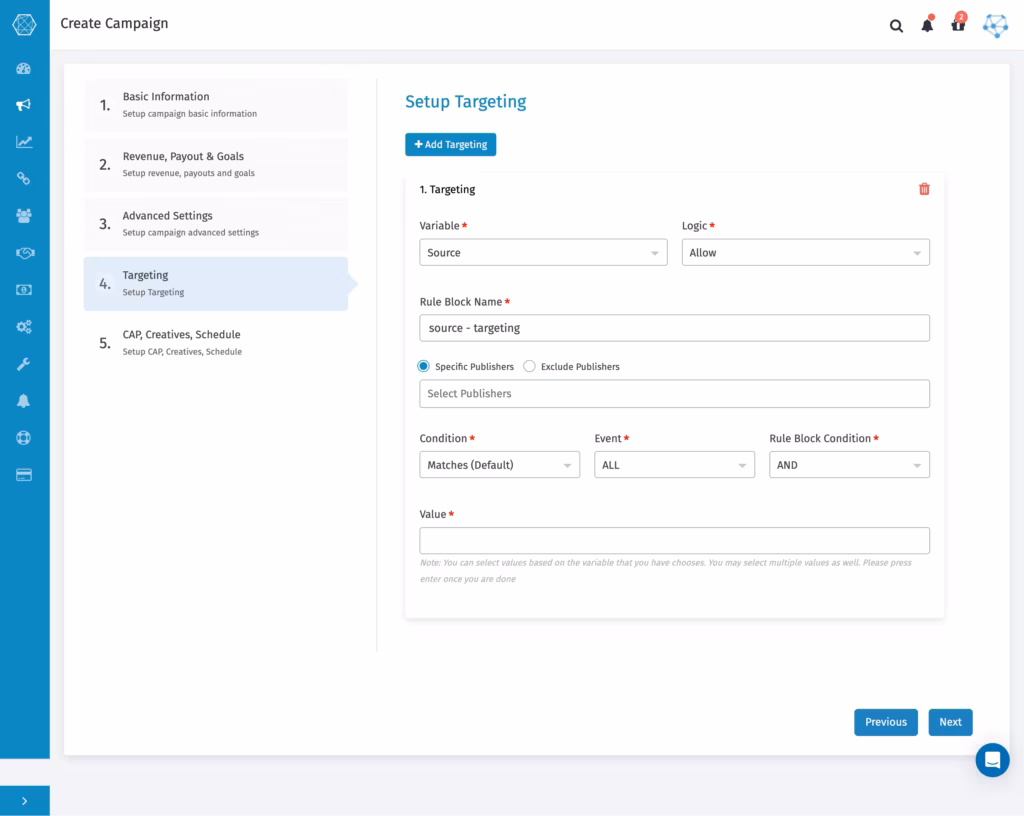Open the user profile avatar
The width and height of the screenshot is (1024, 816).
click(995, 25)
